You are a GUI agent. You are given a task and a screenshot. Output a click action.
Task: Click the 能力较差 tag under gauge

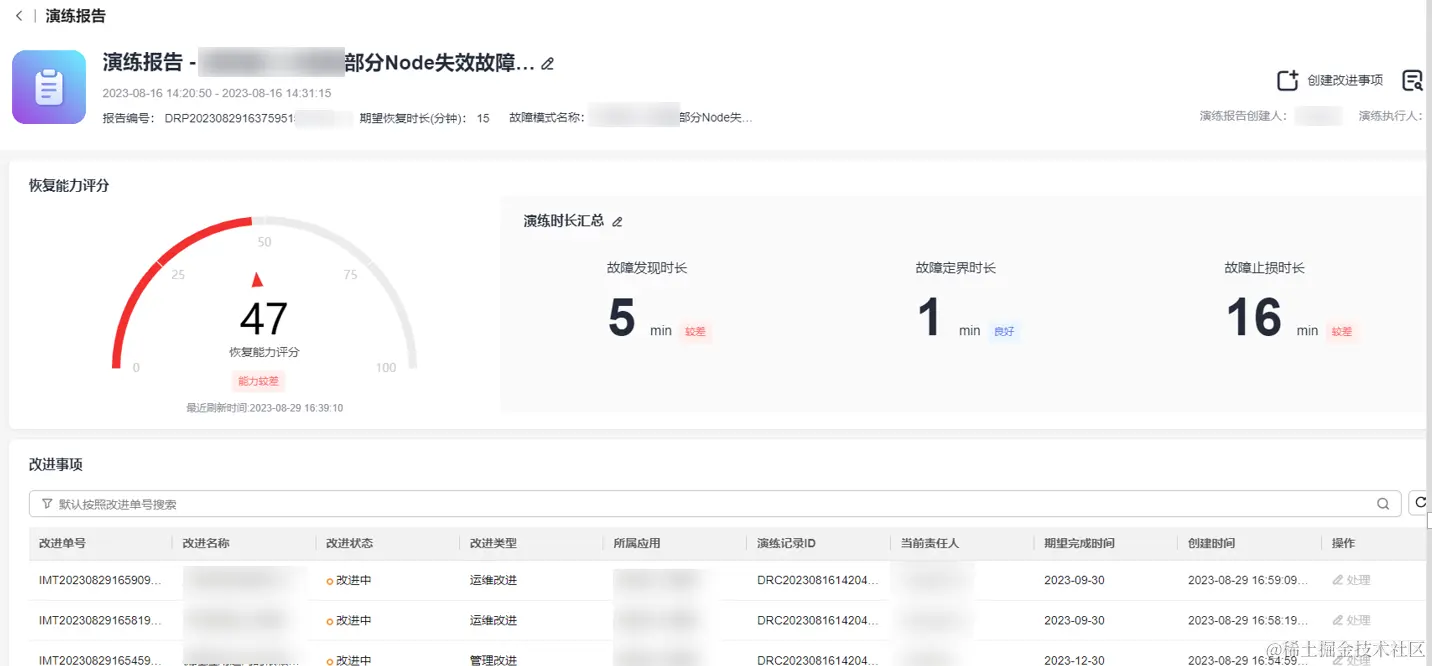[x=259, y=381]
